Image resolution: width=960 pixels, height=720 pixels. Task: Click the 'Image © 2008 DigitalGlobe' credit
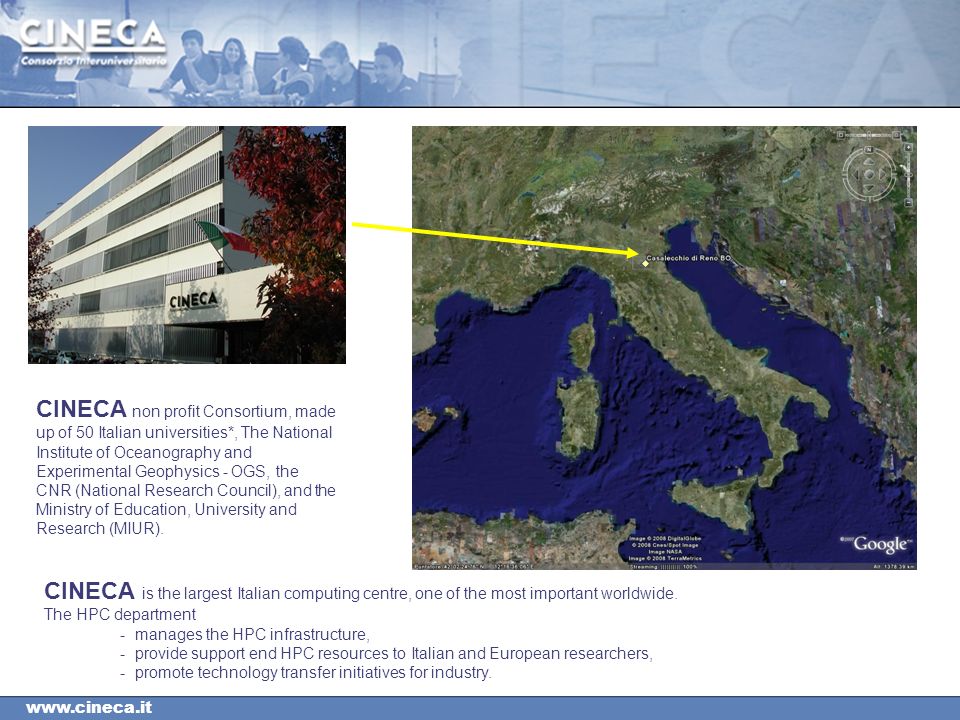coord(665,538)
